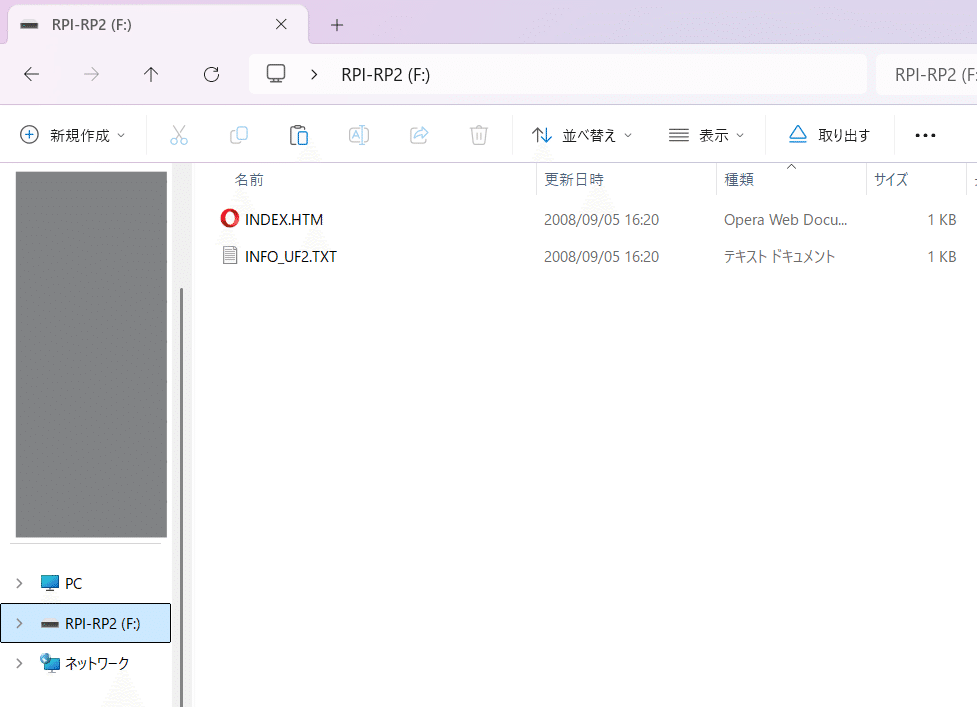The image size is (977, 707).
Task: Sort files by the 名前 column header
Action: [248, 180]
